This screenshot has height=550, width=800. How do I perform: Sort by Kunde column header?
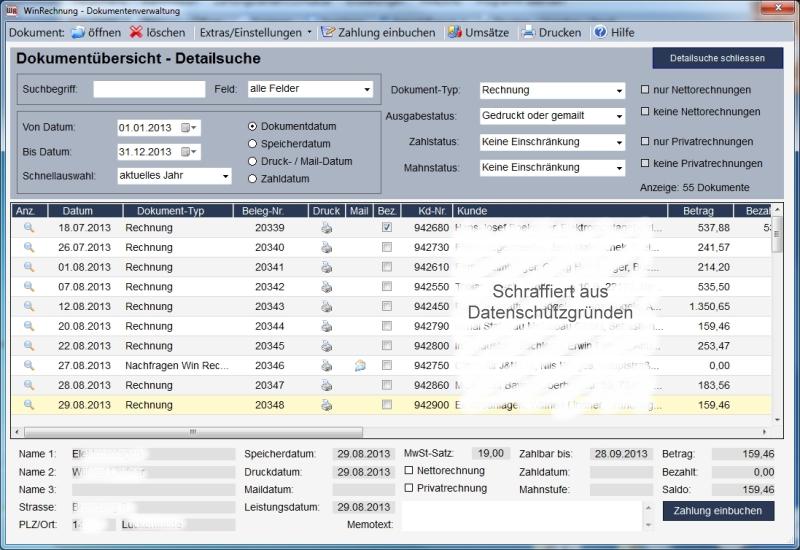point(560,211)
